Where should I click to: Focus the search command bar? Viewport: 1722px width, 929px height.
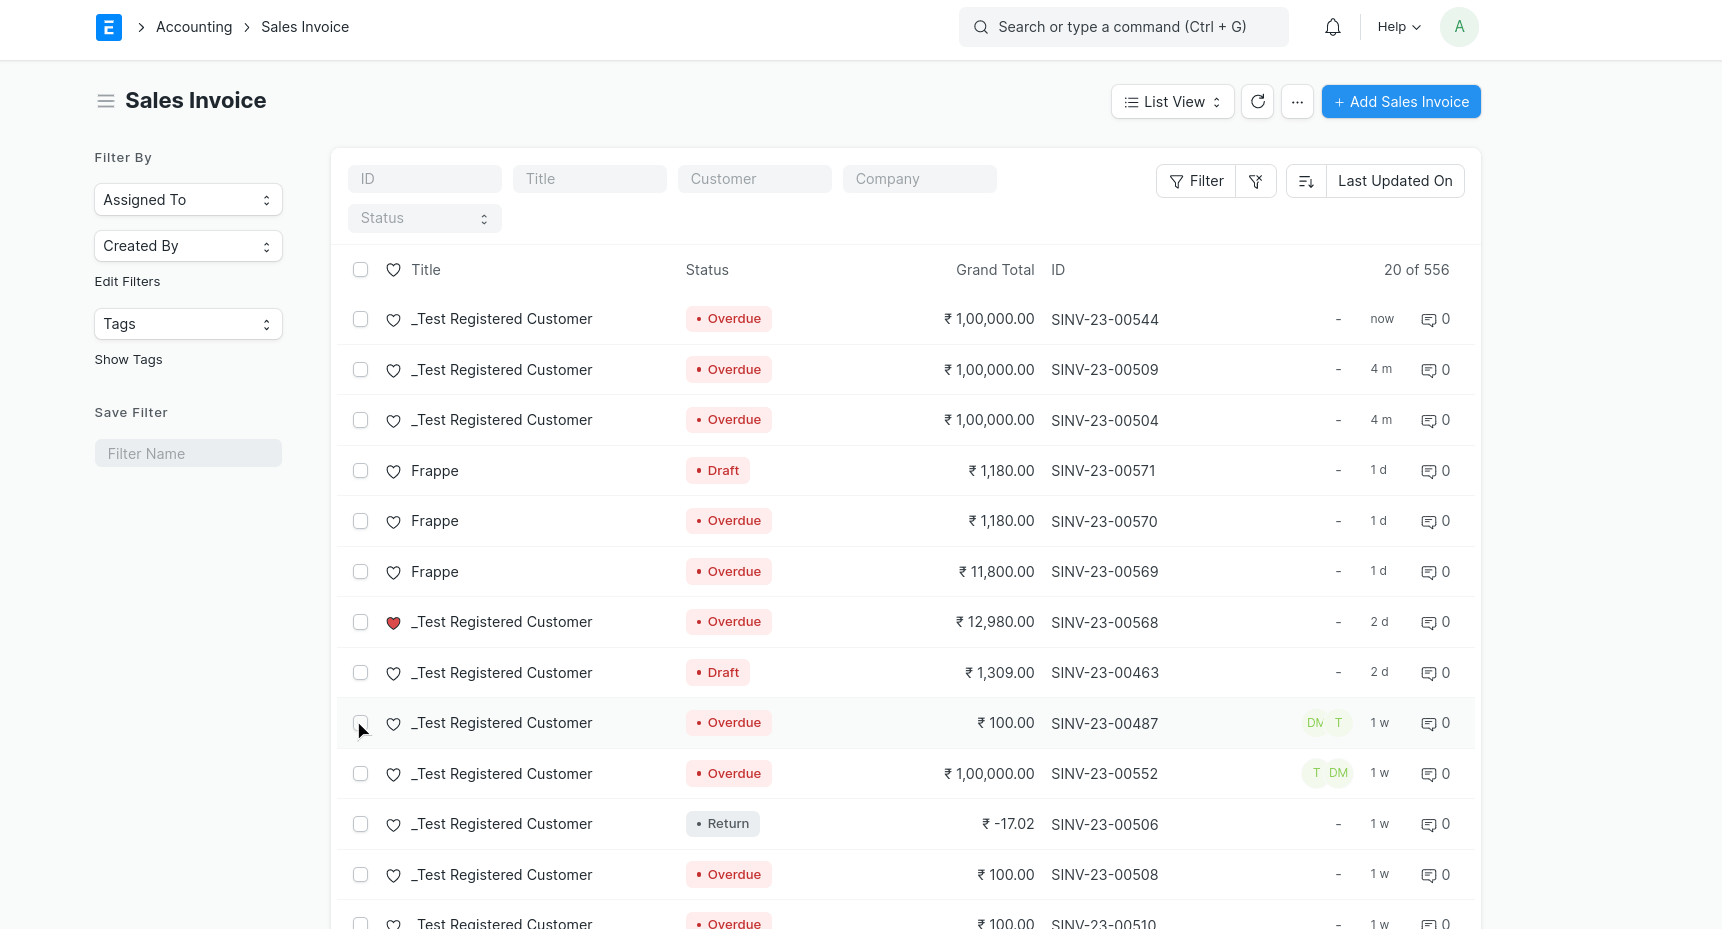click(1124, 27)
